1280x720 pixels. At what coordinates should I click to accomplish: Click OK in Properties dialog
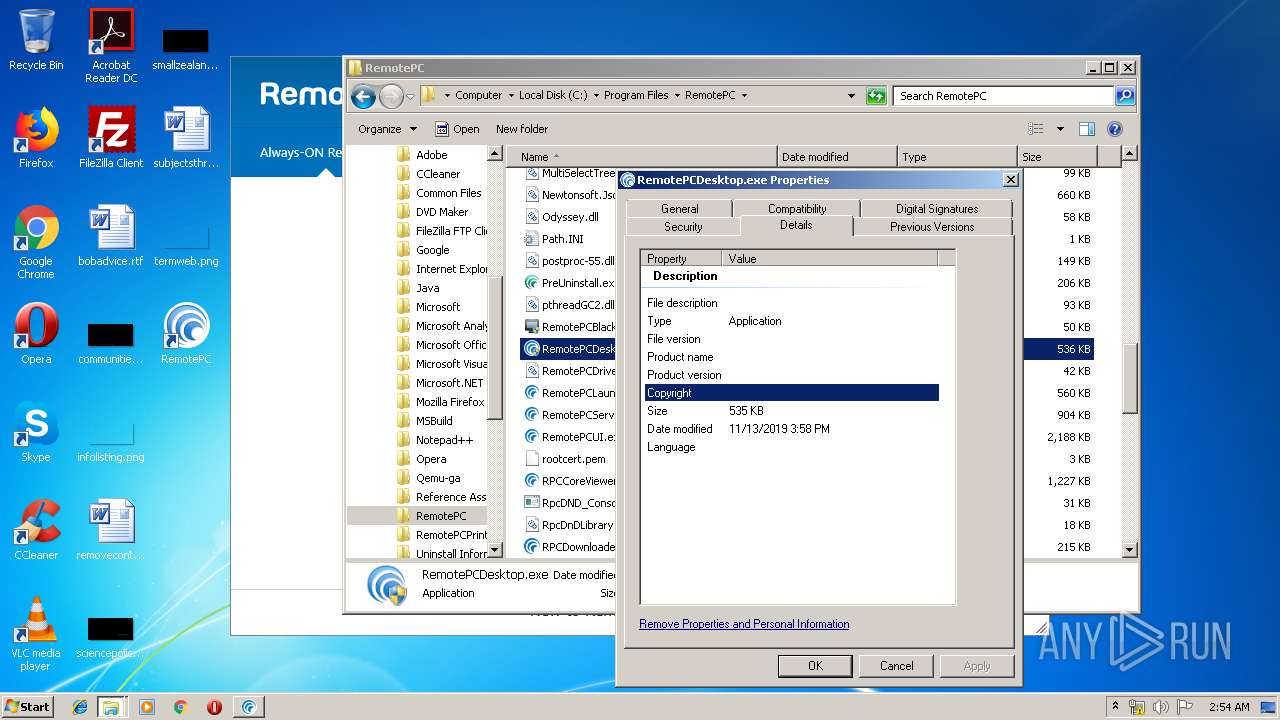tap(815, 666)
